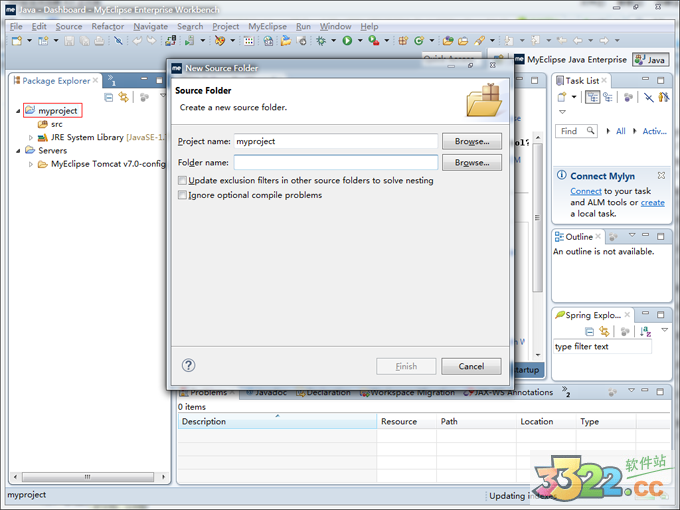This screenshot has width=680, height=510.
Task: Open the Window menu
Action: click(x=336, y=26)
